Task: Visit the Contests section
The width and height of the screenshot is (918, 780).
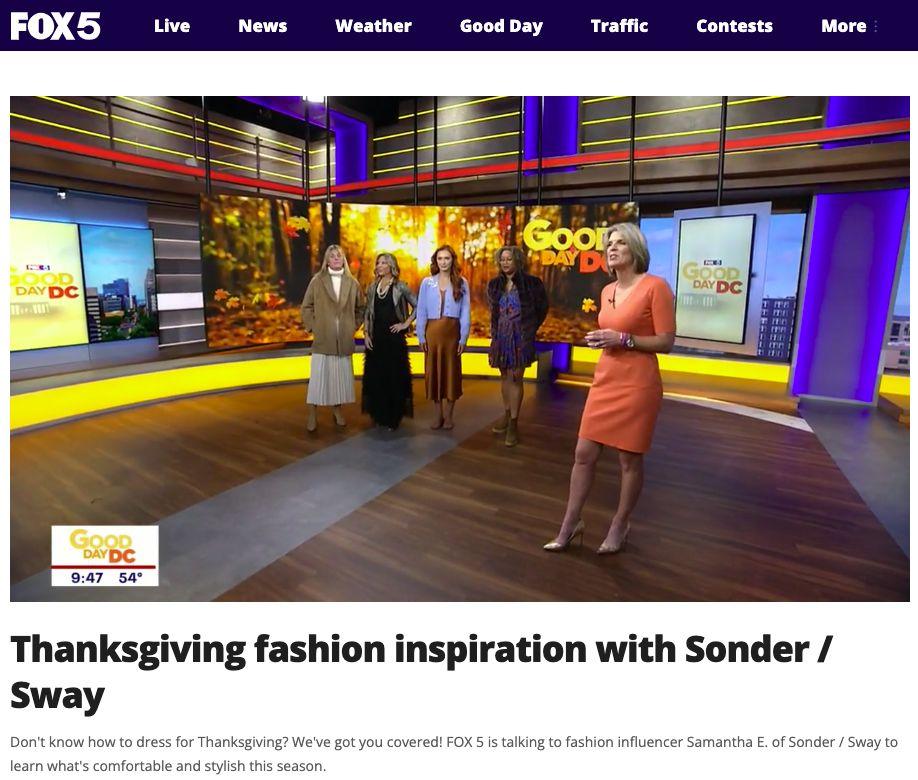Action: tap(734, 26)
